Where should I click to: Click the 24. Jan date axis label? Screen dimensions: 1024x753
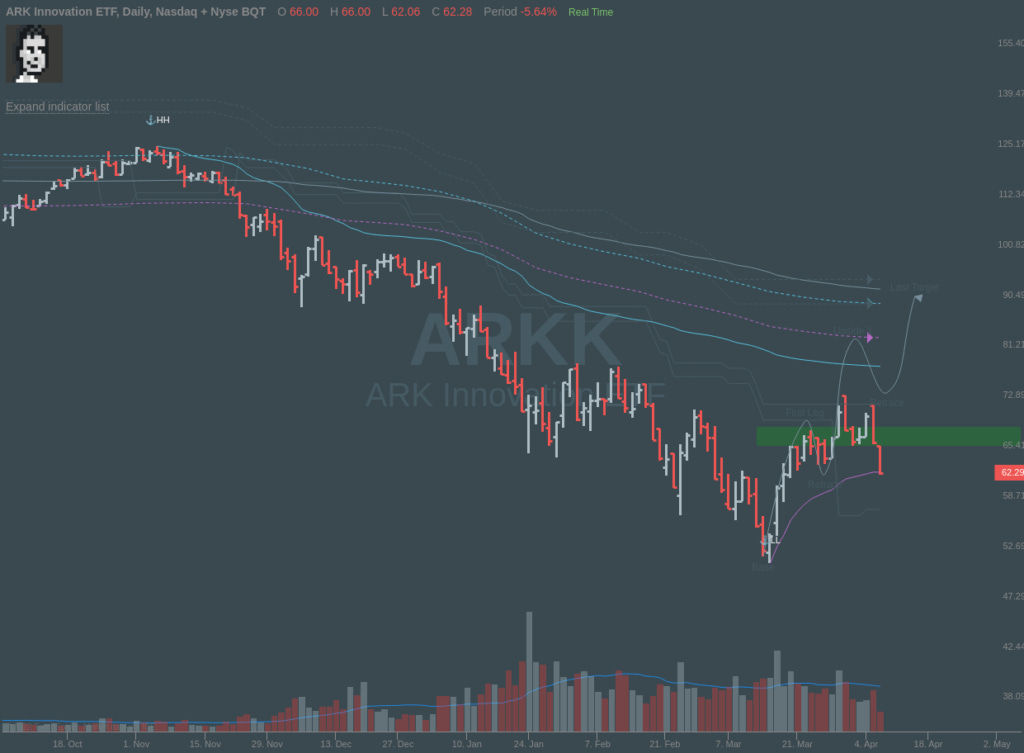point(528,744)
